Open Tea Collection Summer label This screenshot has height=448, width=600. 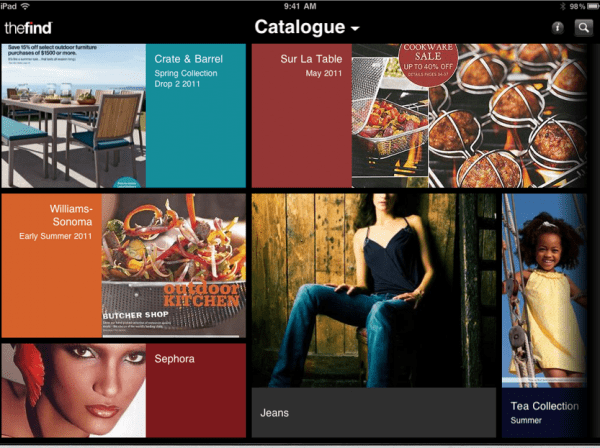[x=544, y=412]
